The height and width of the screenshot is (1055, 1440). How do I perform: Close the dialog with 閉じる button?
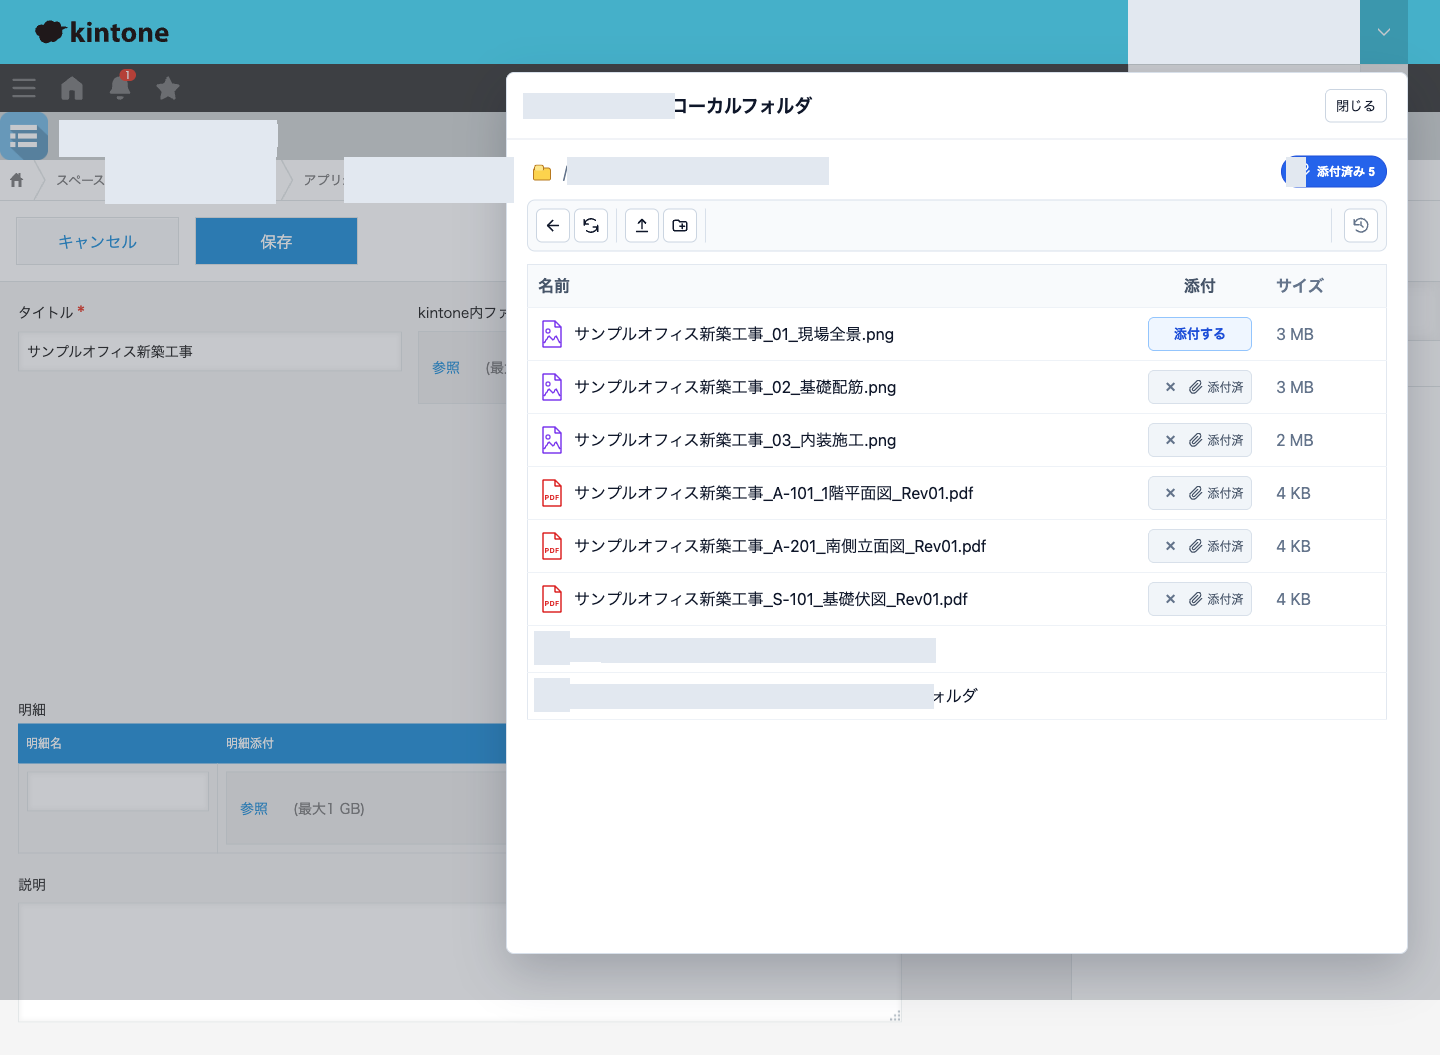(x=1356, y=106)
